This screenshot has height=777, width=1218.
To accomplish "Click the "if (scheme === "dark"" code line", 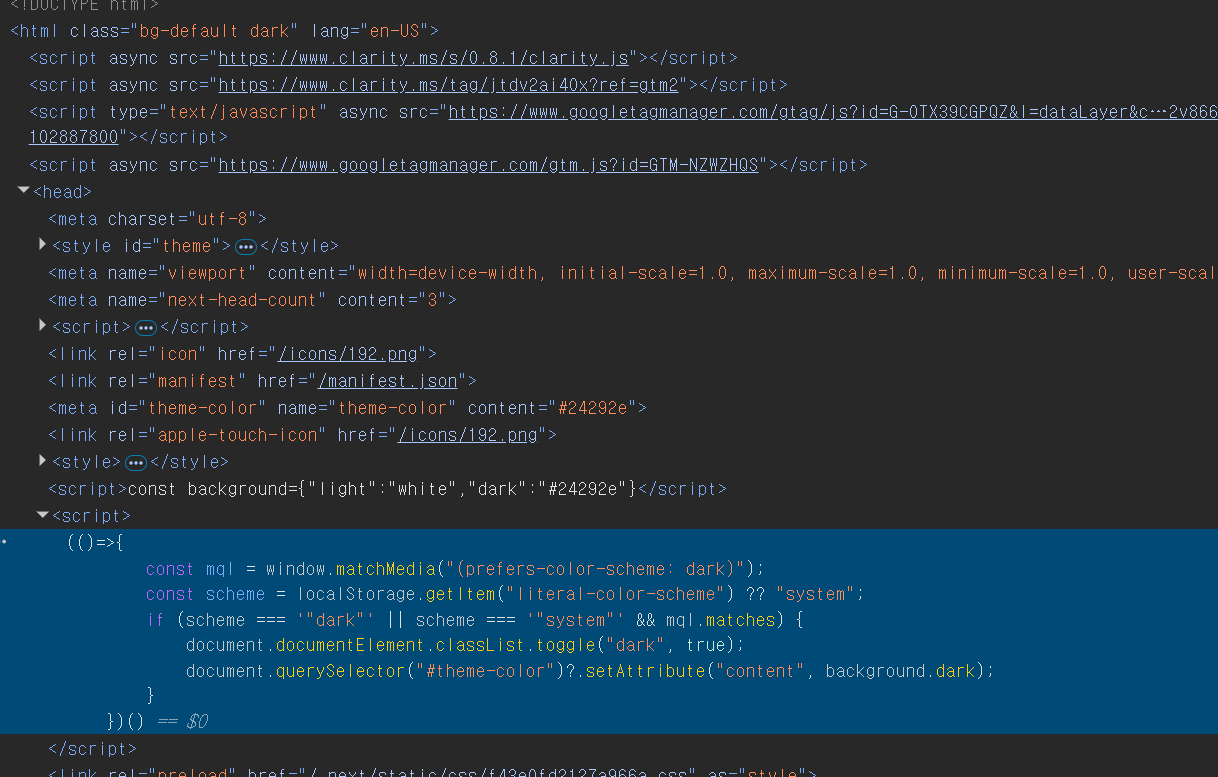I will click(x=475, y=620).
